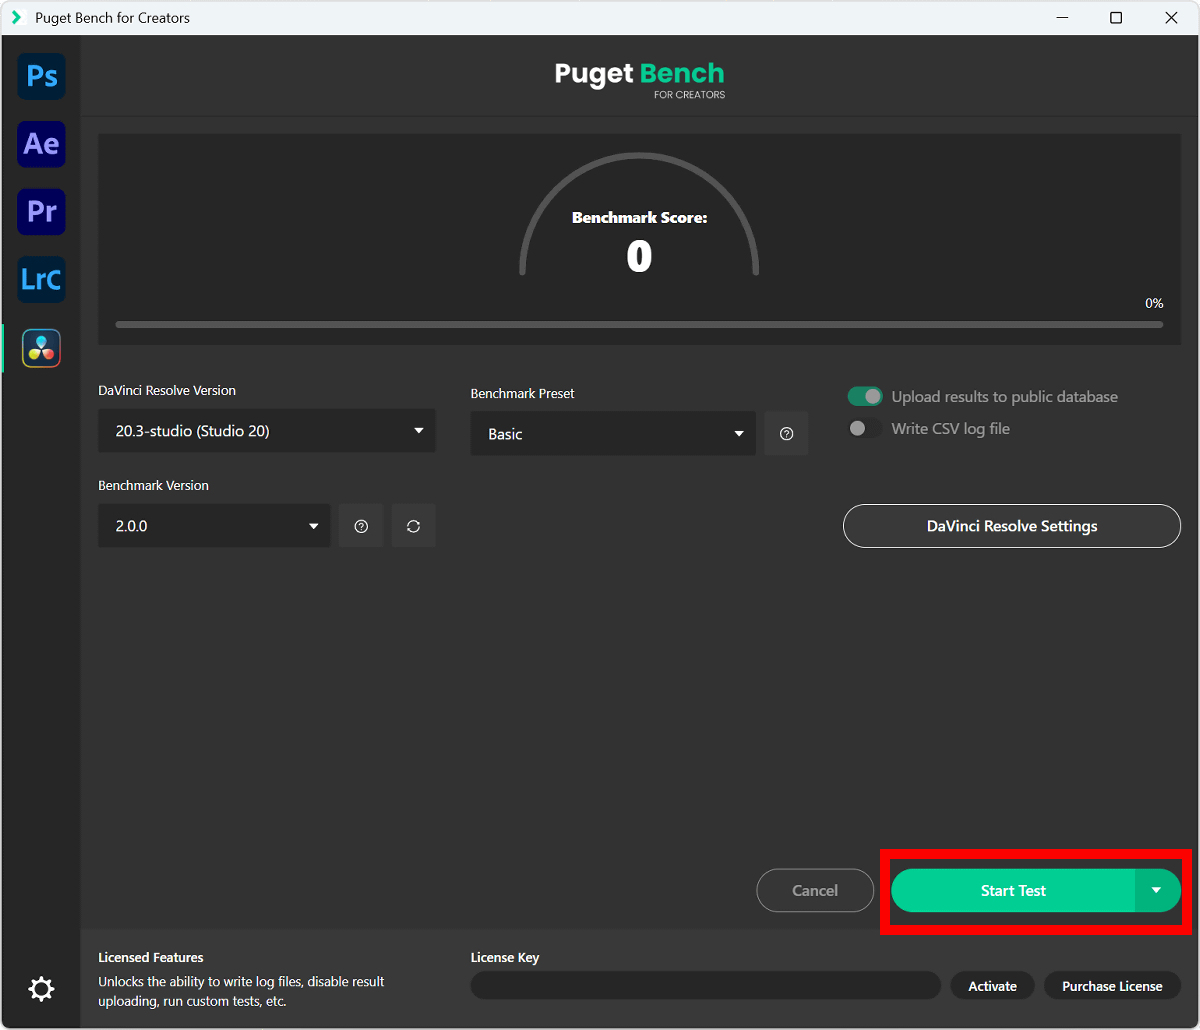Refresh the benchmark version list
Image resolution: width=1200 pixels, height=1030 pixels.
click(413, 526)
